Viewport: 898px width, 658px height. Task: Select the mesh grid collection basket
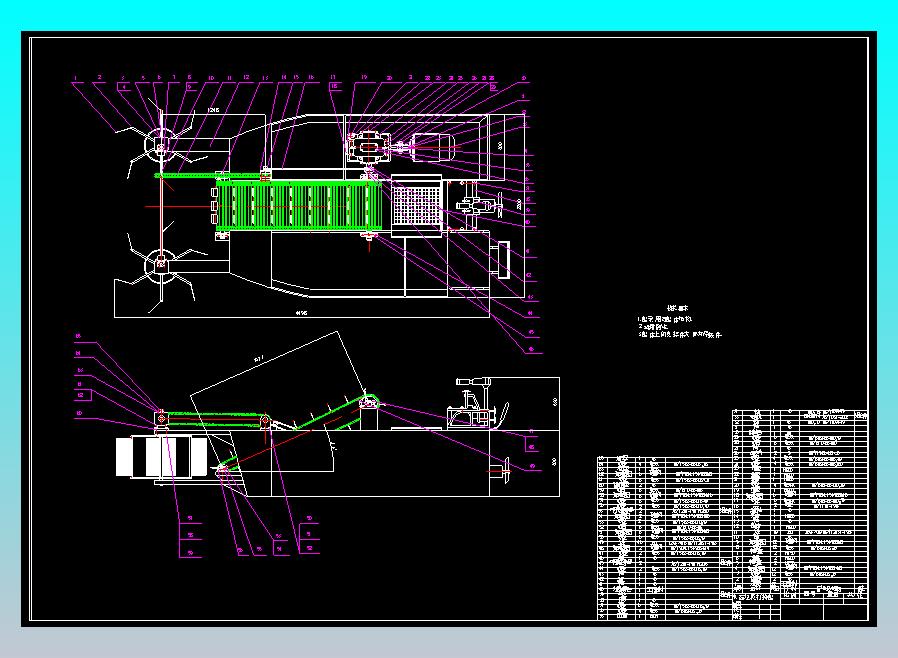pyautogui.click(x=417, y=205)
